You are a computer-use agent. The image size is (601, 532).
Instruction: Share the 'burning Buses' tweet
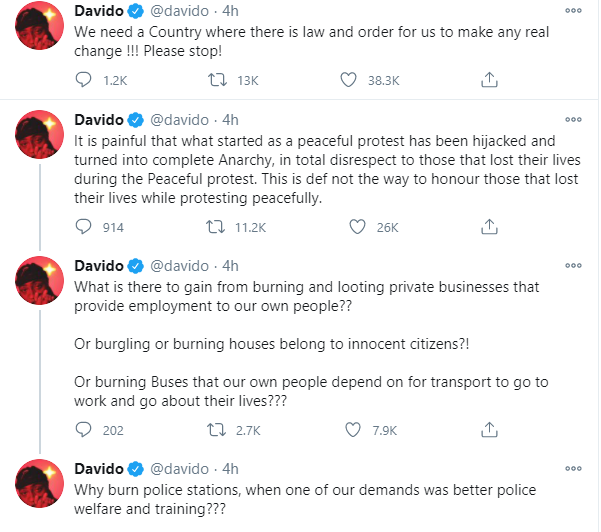pyautogui.click(x=489, y=430)
